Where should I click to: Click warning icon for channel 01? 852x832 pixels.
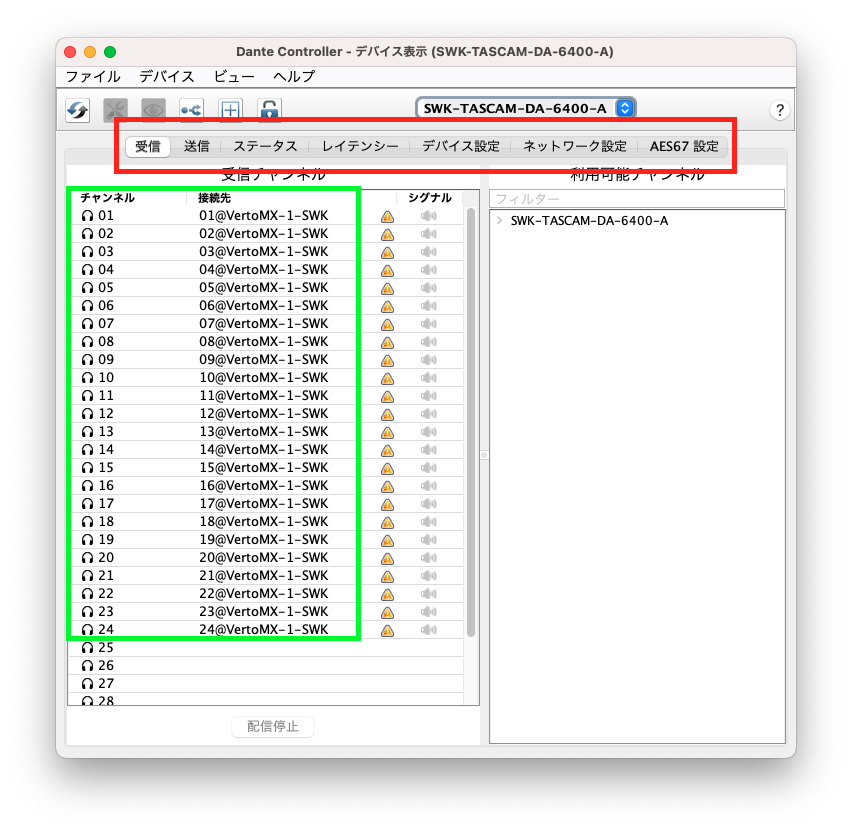[387, 216]
